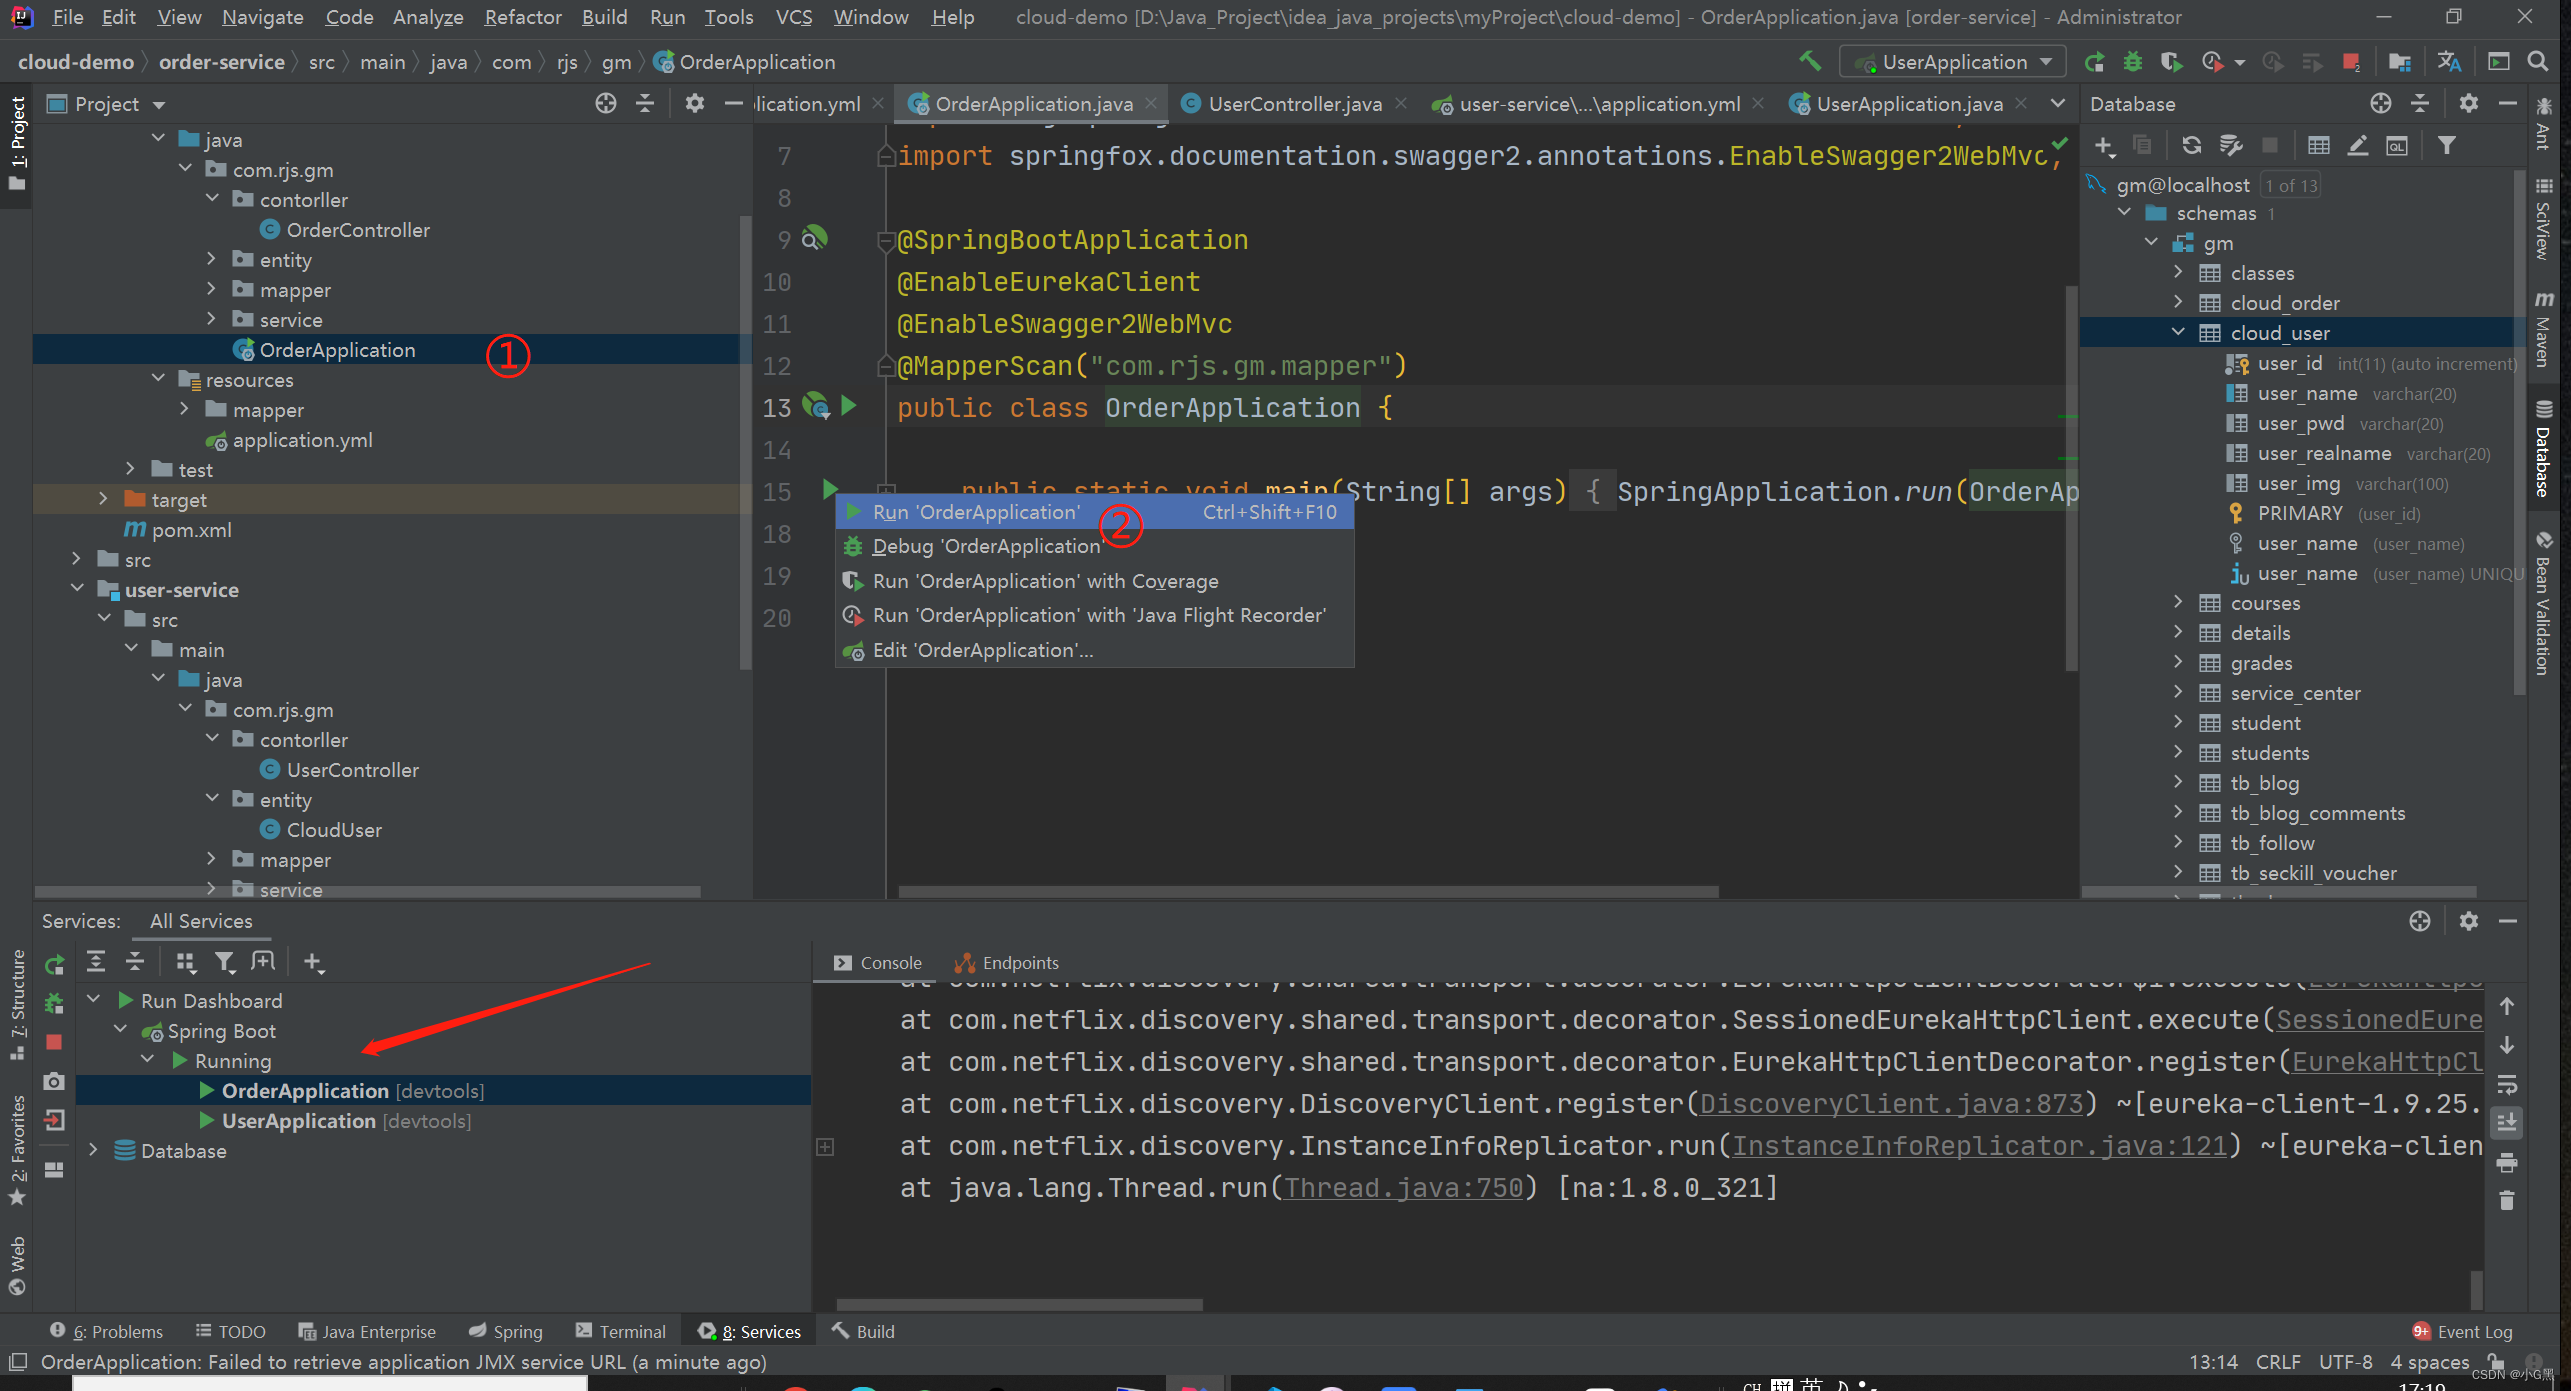
Task: Click the database filter funnel icon
Action: coord(2446,146)
